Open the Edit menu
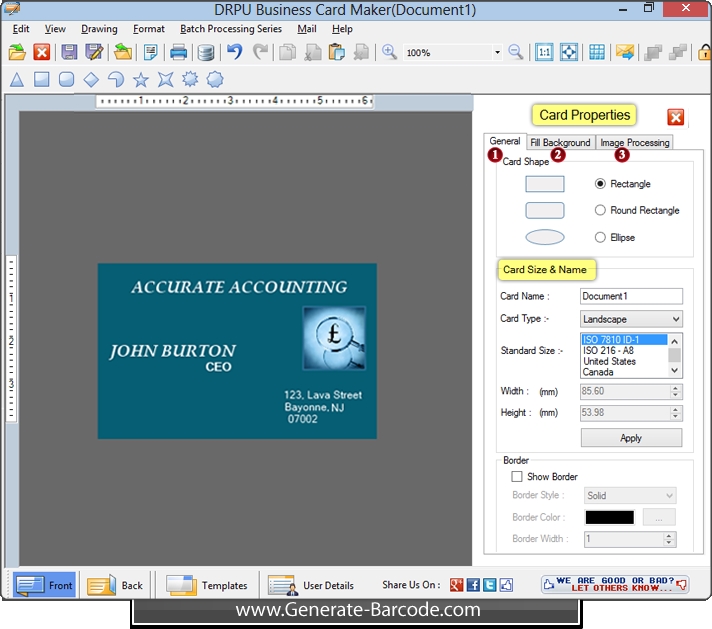This screenshot has height=629, width=712. click(x=21, y=29)
